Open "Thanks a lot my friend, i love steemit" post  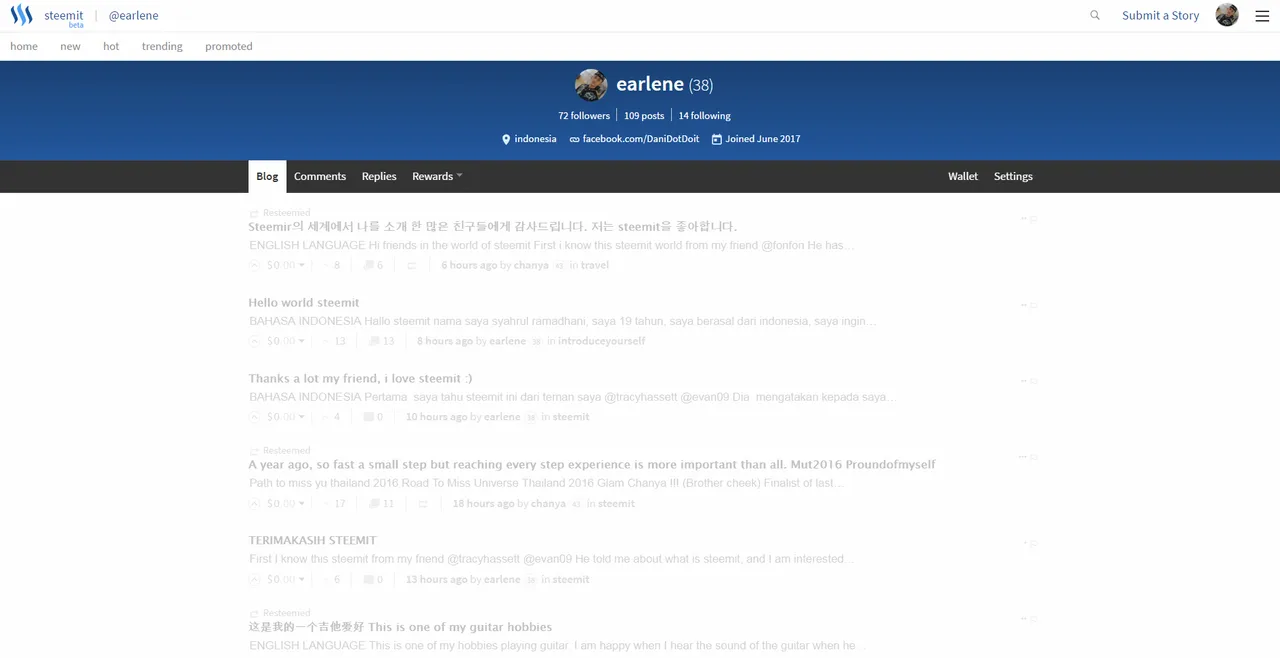[x=360, y=379]
